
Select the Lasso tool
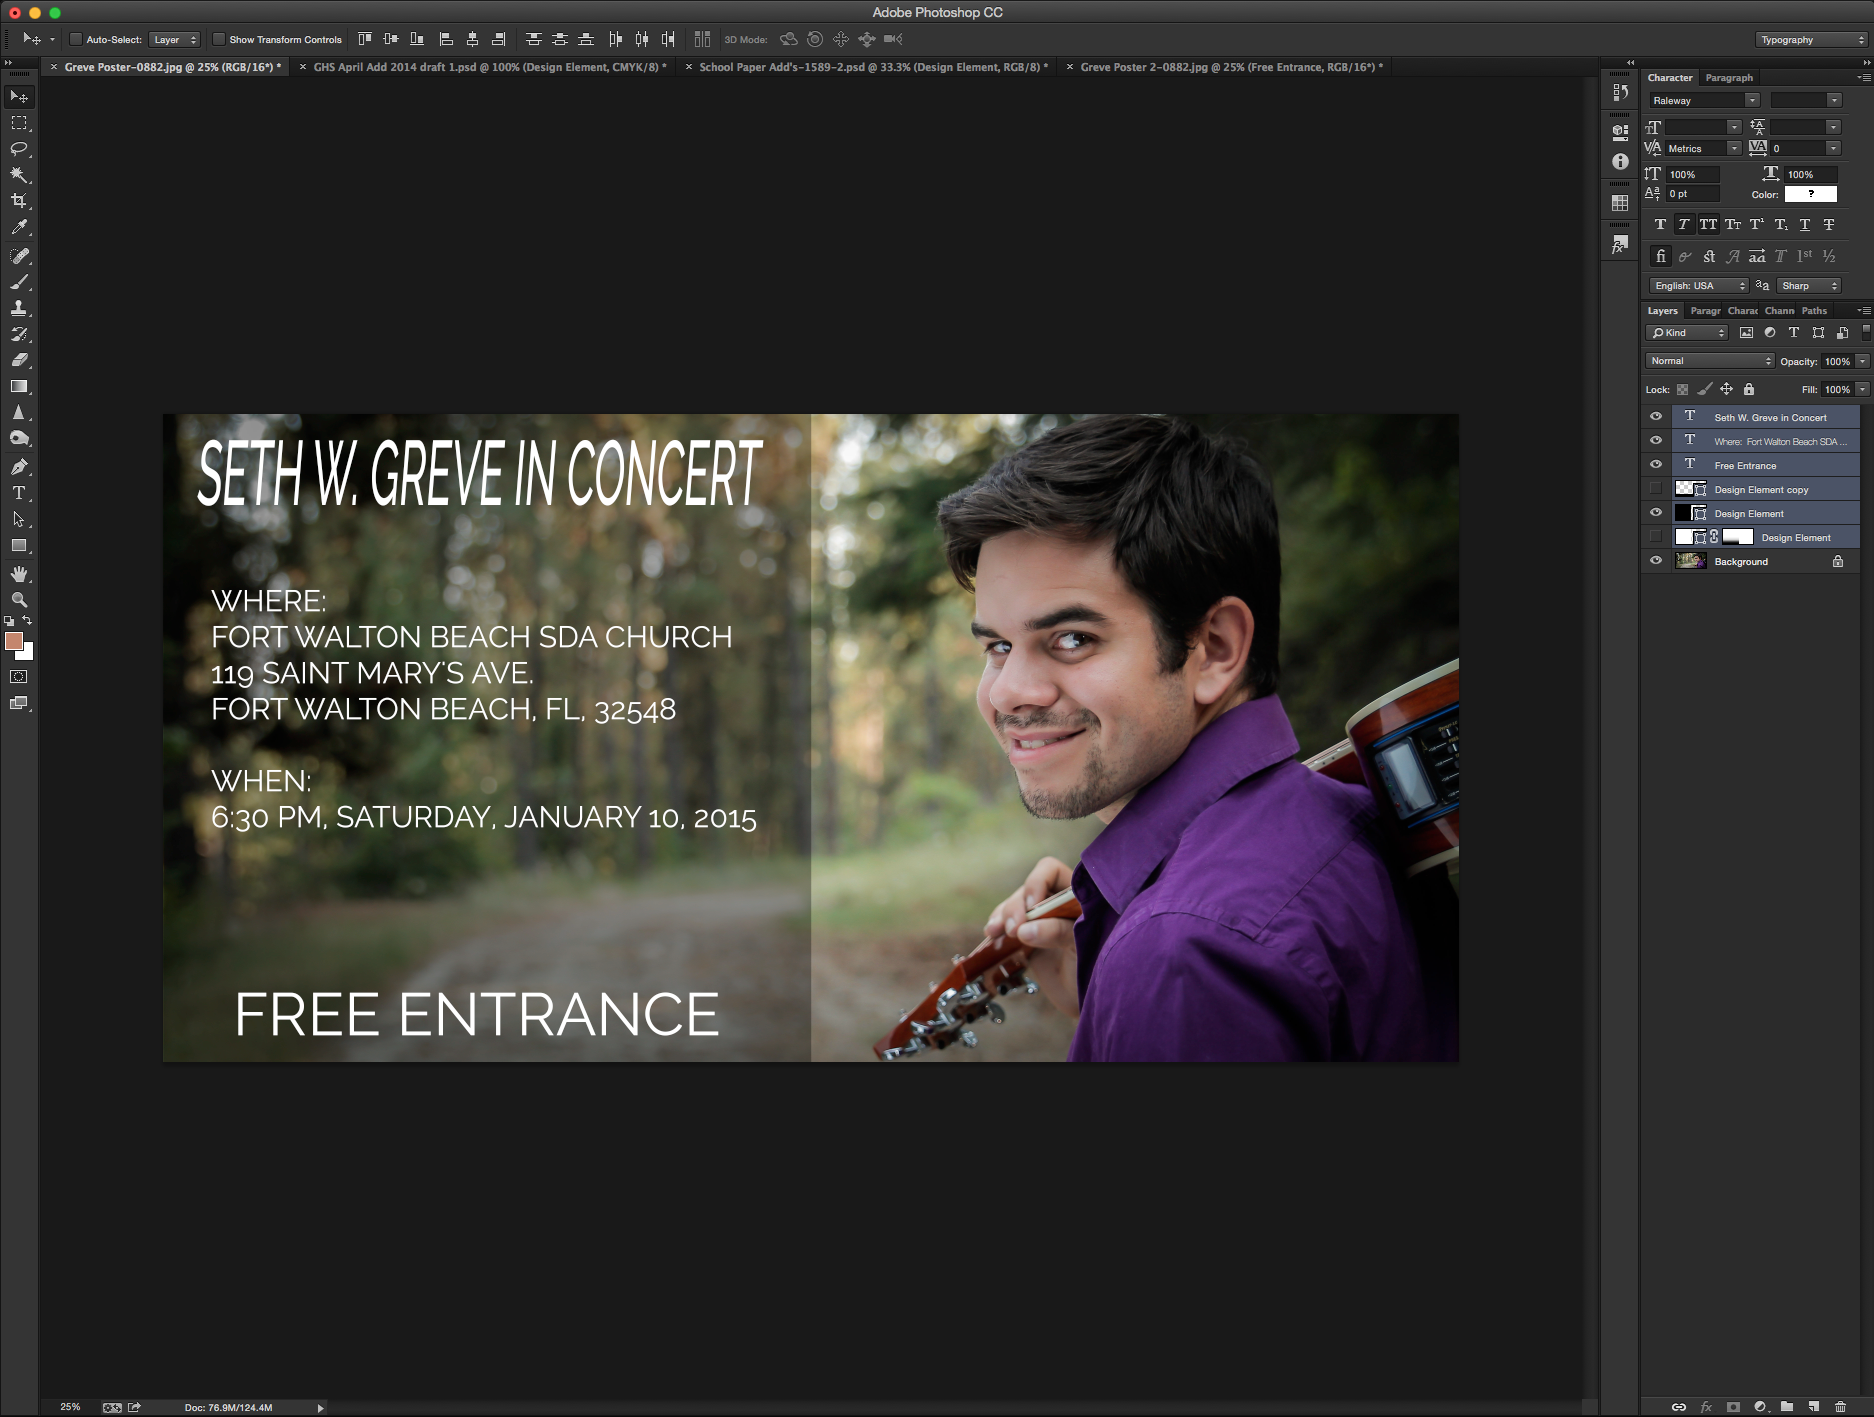19,149
